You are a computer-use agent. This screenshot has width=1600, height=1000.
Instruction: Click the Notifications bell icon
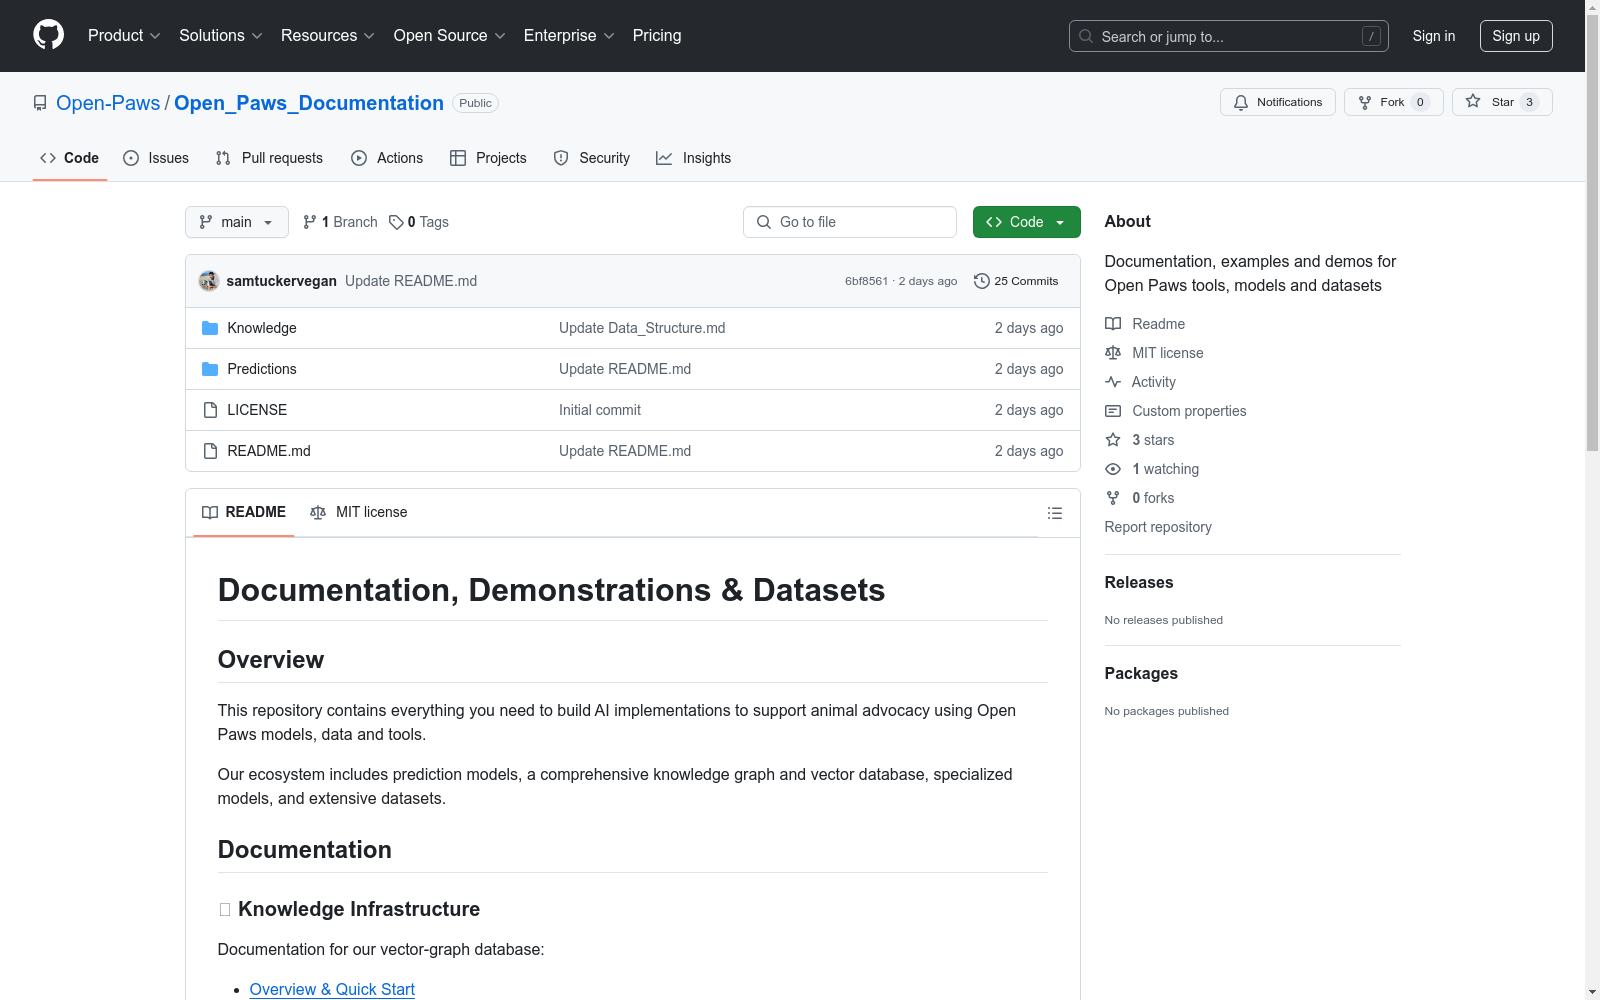click(x=1241, y=102)
